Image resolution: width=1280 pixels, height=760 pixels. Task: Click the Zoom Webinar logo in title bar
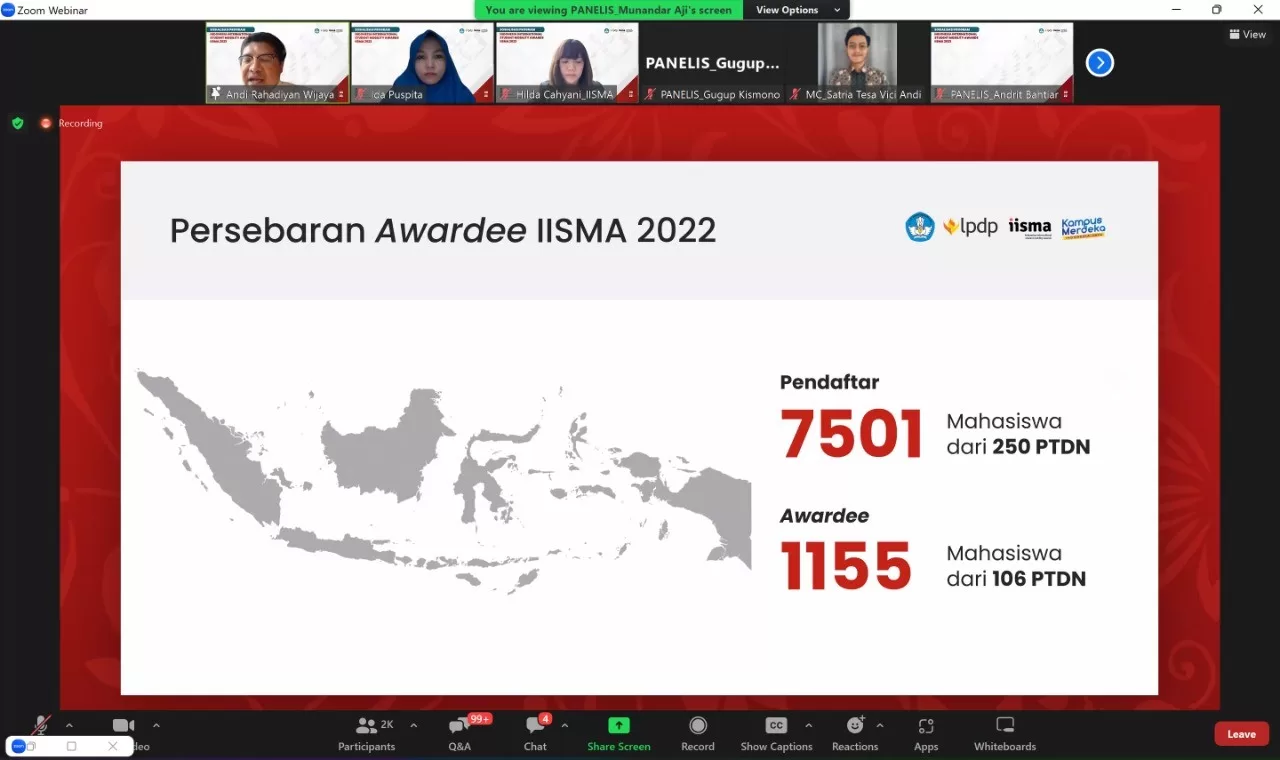pos(8,10)
